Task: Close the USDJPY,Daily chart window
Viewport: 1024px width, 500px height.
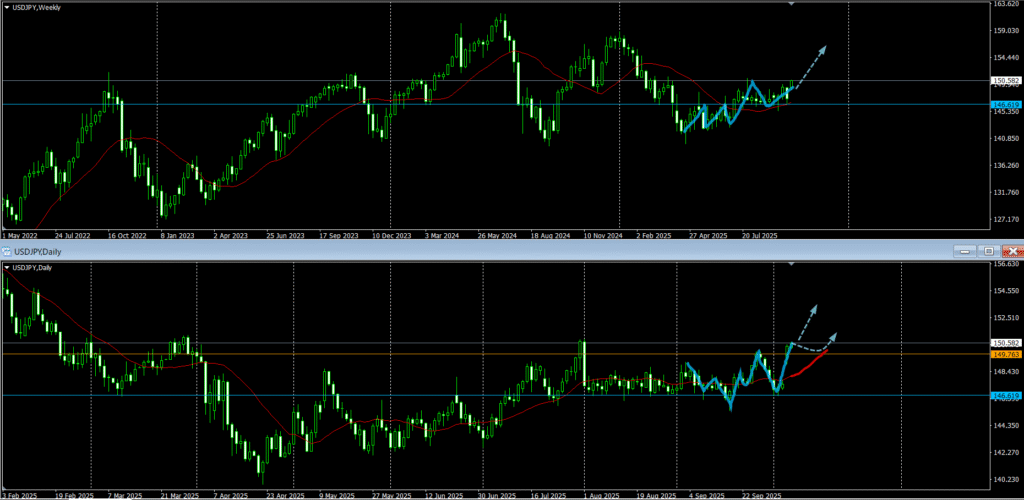Action: pyautogui.click(x=1012, y=251)
